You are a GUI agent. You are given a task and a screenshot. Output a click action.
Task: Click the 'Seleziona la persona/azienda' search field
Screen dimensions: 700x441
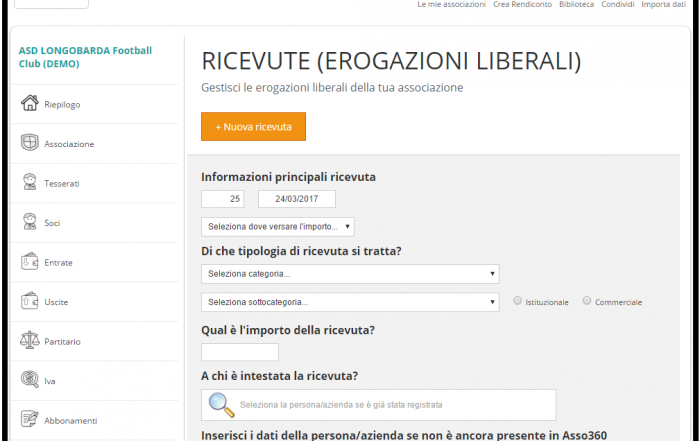pos(379,405)
